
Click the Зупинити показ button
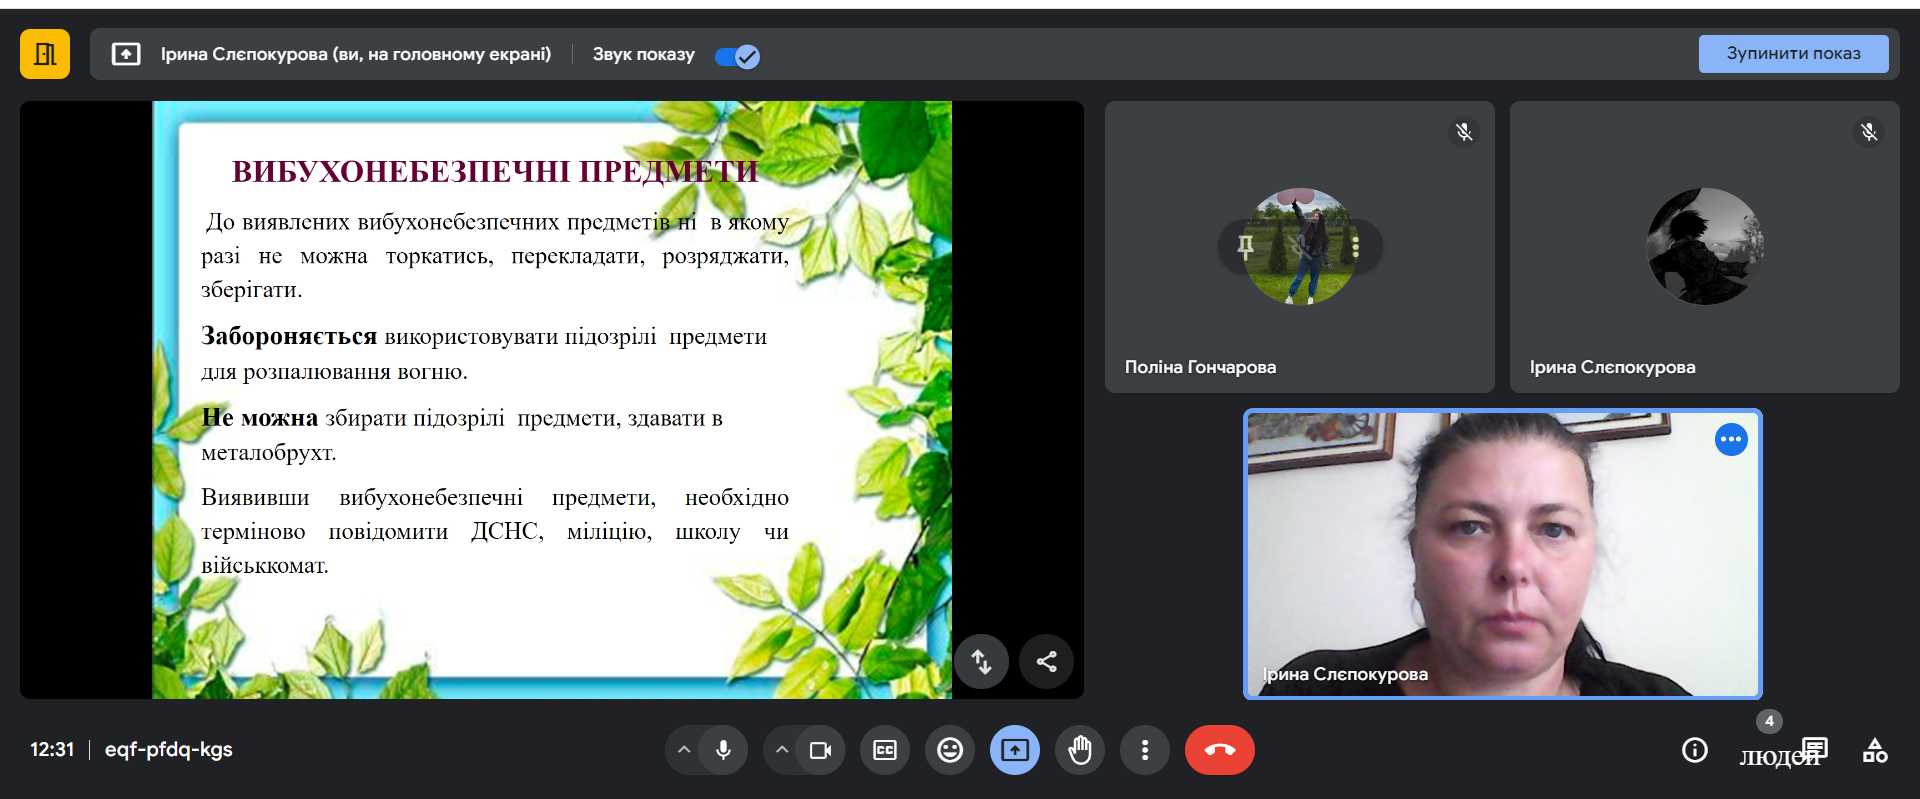point(1793,54)
